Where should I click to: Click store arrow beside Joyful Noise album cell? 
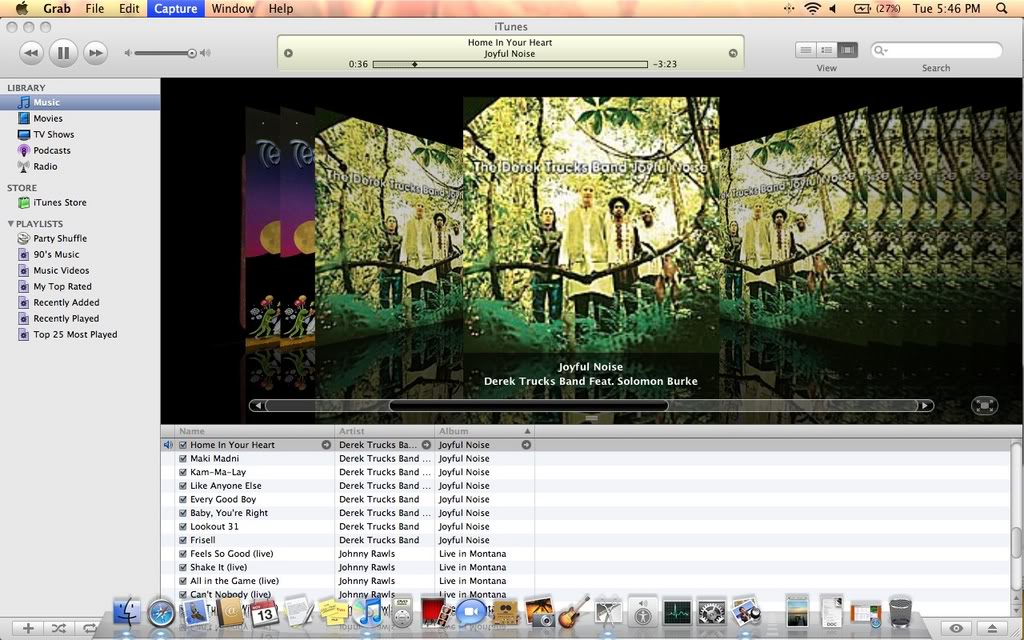(x=526, y=445)
